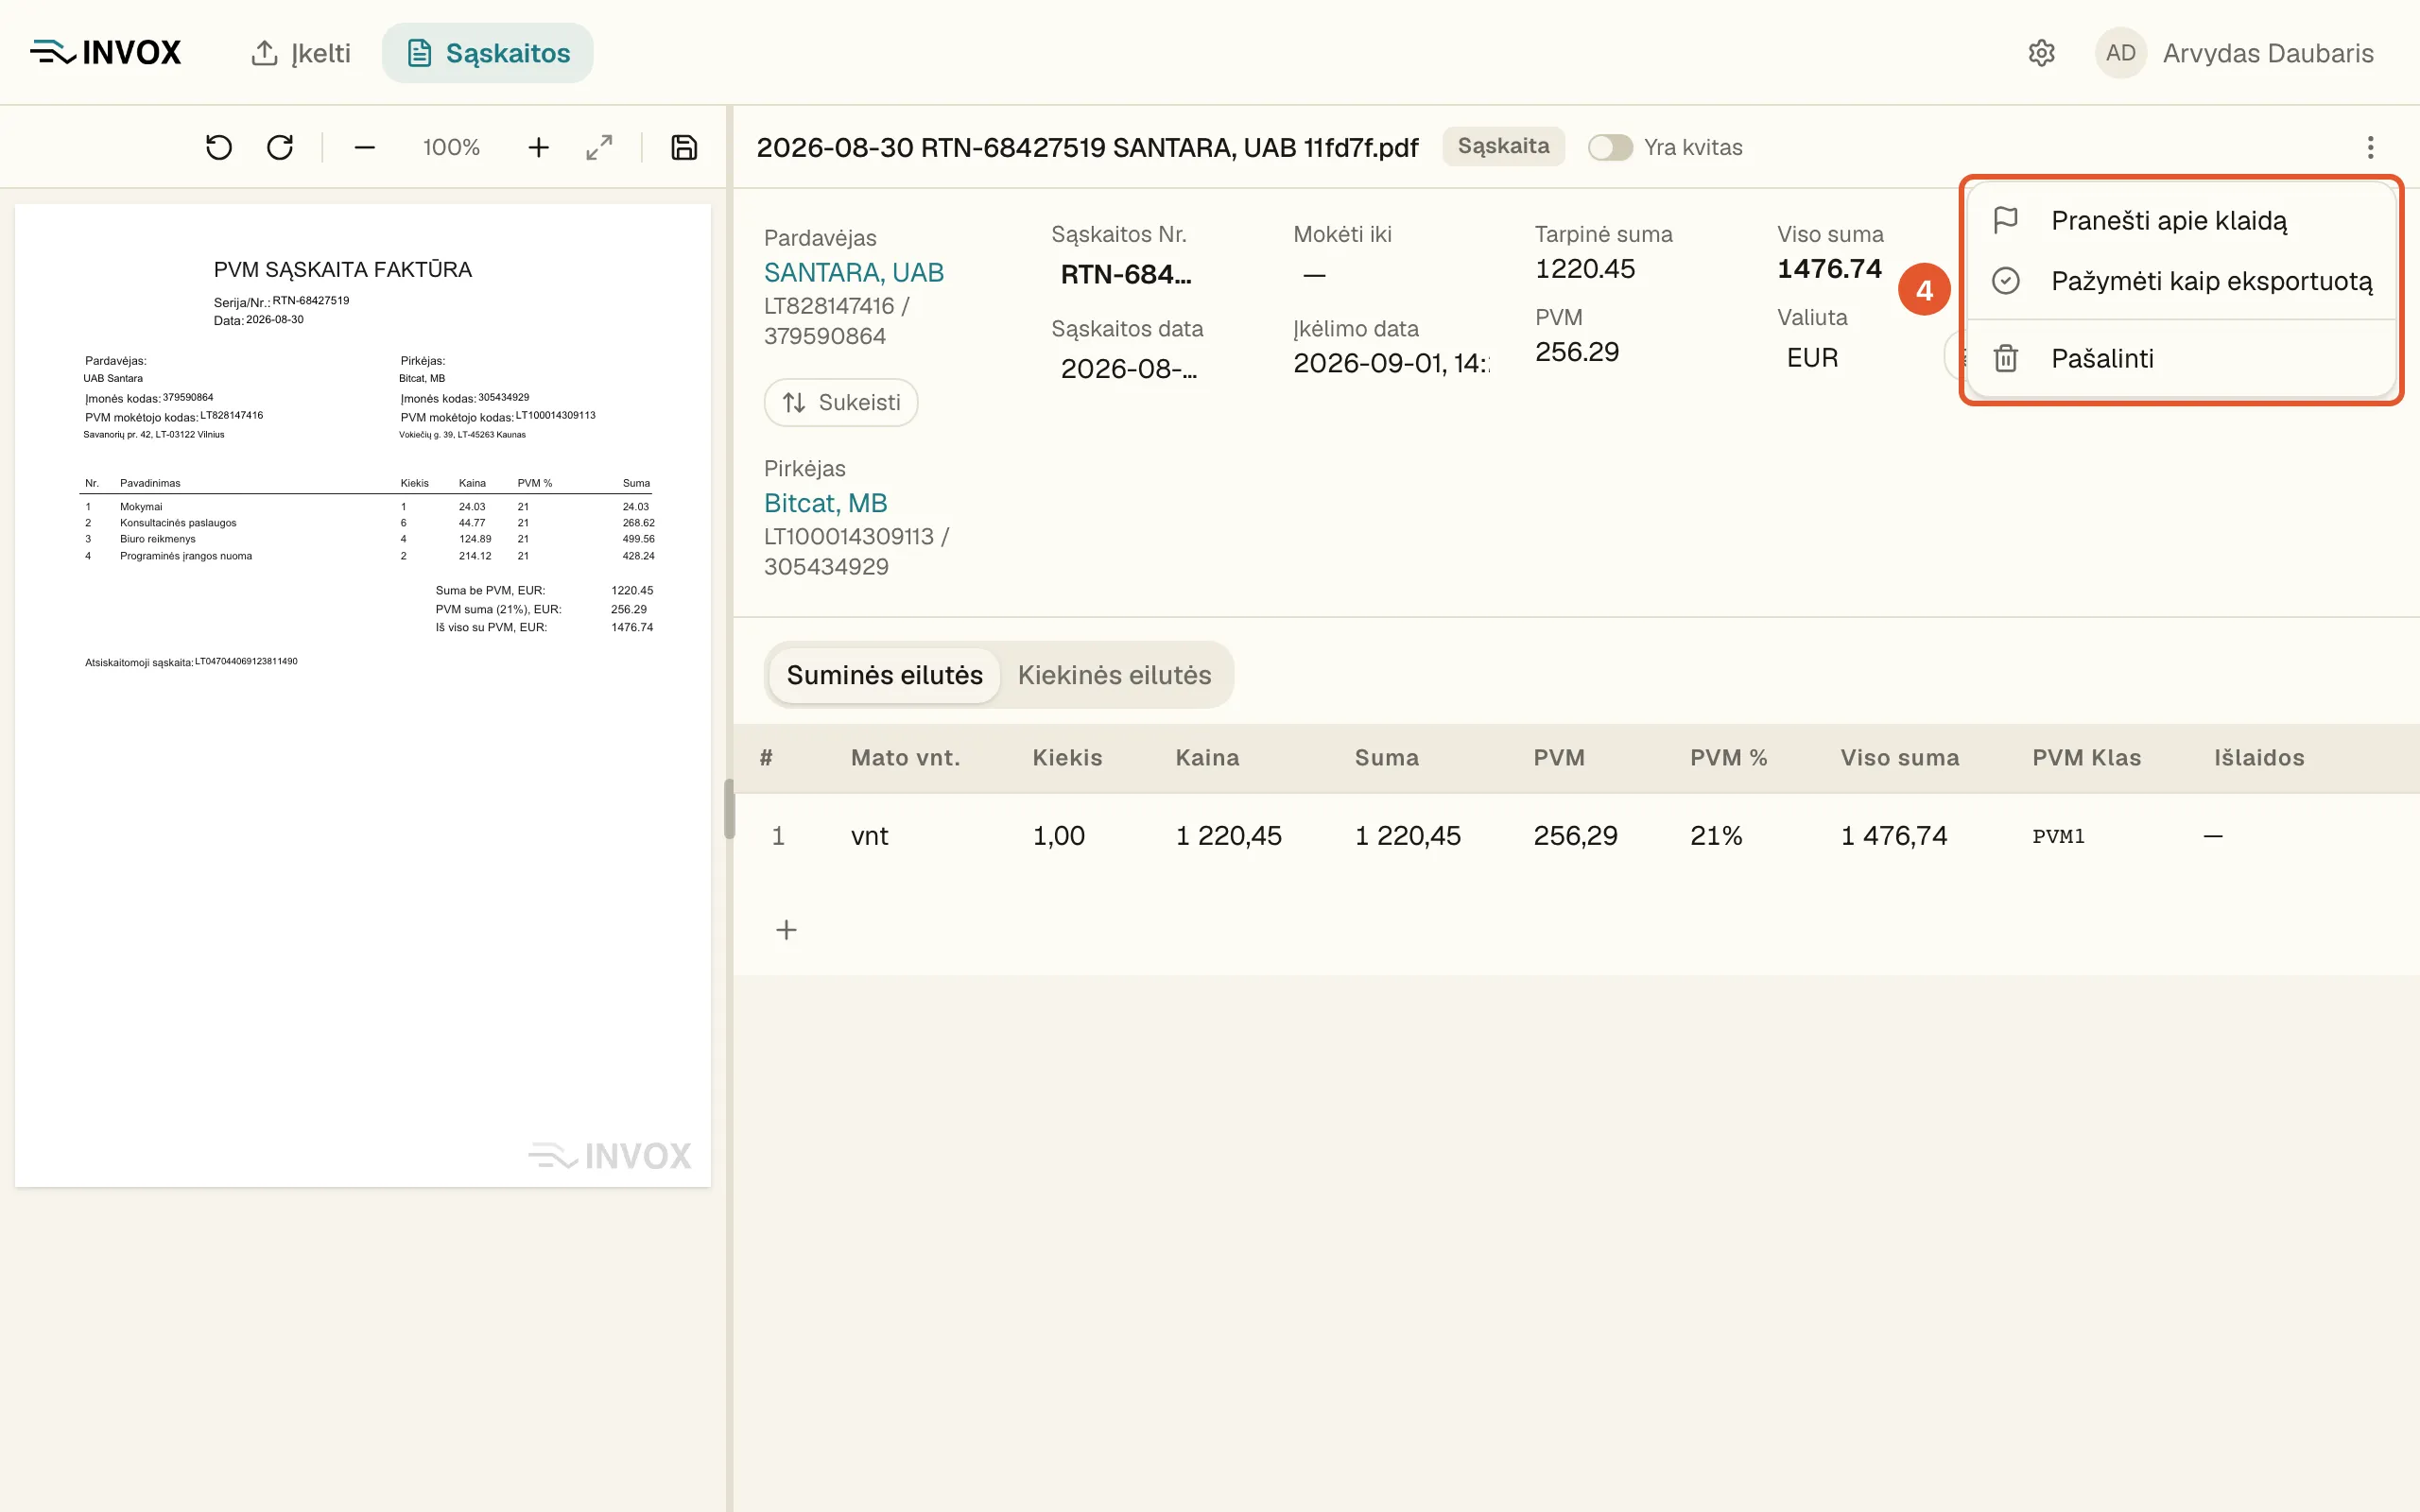Edit invoice number RTN-684… field
This screenshot has height=1512, width=2420.
pyautogui.click(x=1126, y=274)
